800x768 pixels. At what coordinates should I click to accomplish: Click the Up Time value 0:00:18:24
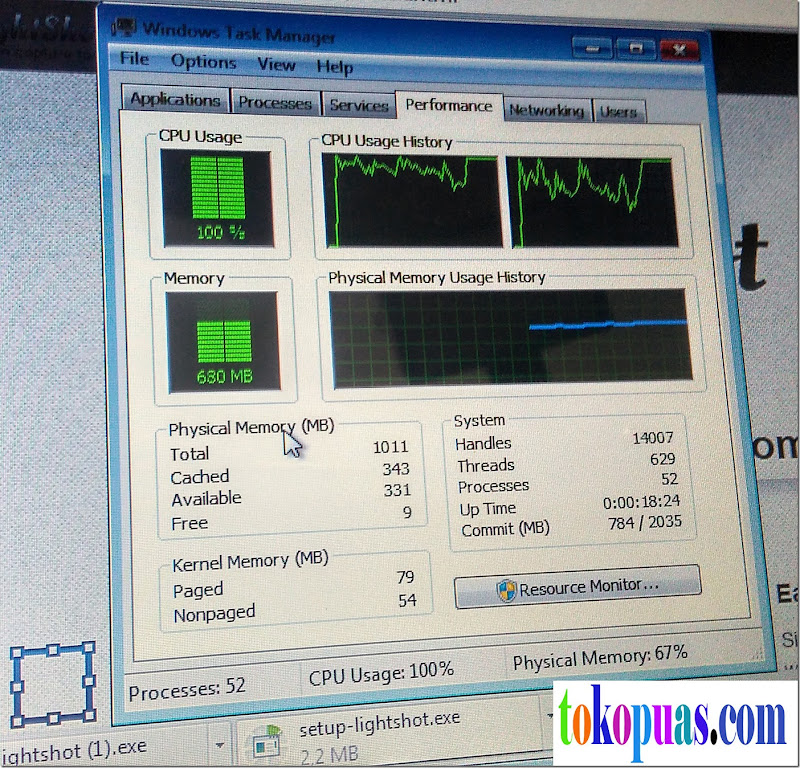coord(641,502)
